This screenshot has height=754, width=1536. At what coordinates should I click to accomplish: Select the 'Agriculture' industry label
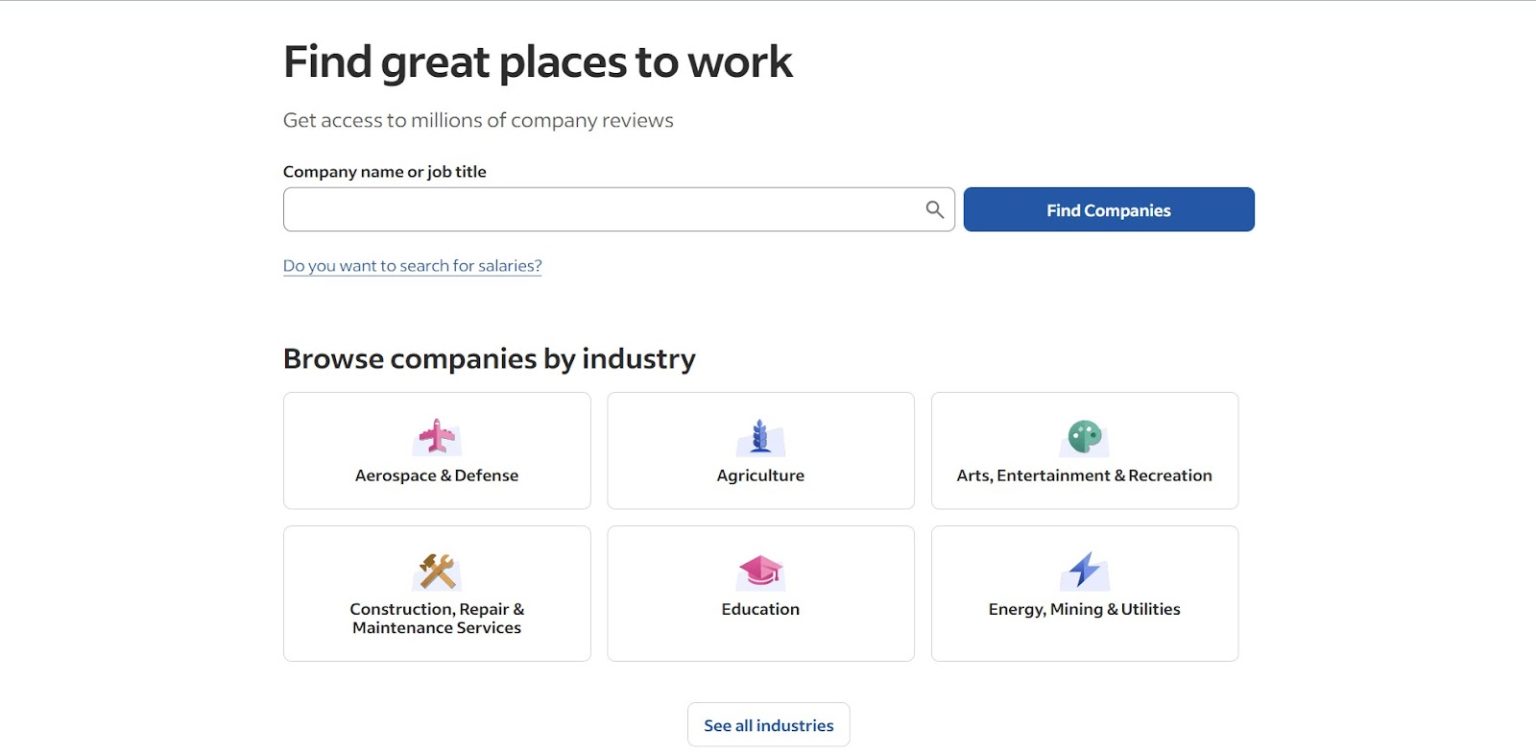point(760,476)
